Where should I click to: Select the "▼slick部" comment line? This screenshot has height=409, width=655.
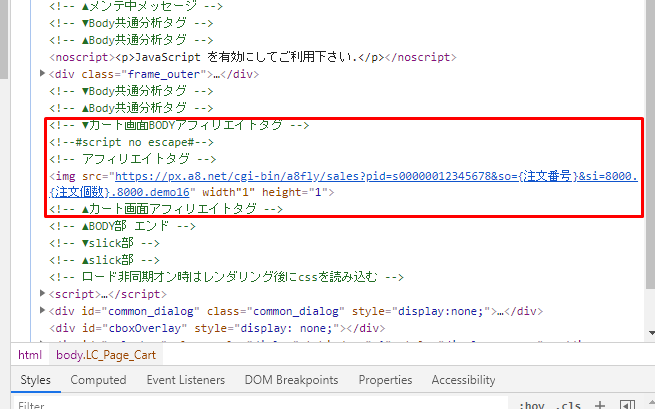click(104, 243)
